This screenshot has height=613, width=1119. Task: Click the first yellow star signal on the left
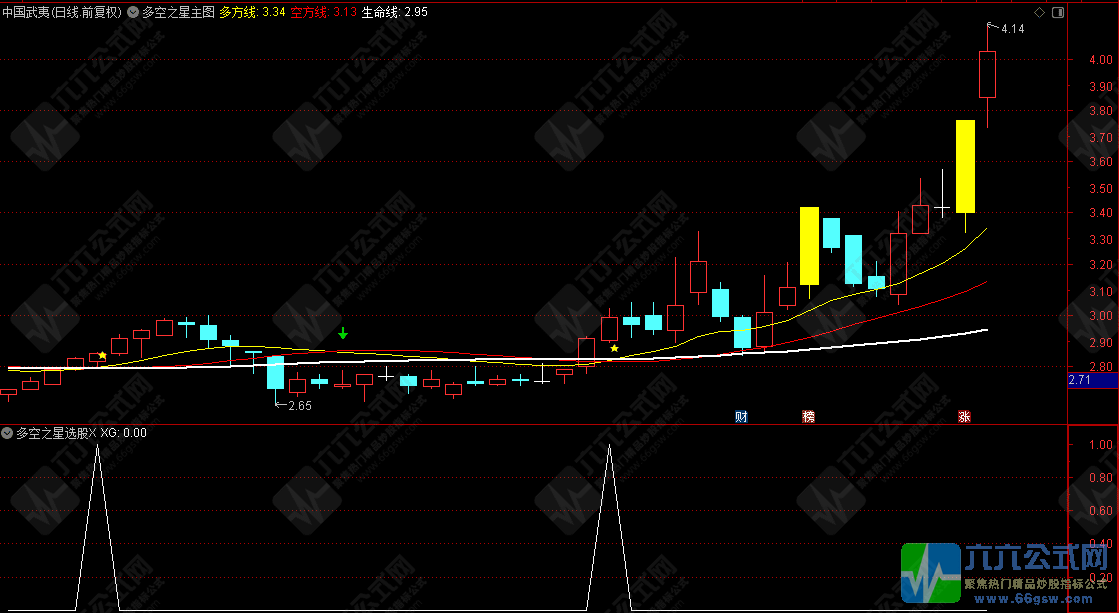pos(102,355)
